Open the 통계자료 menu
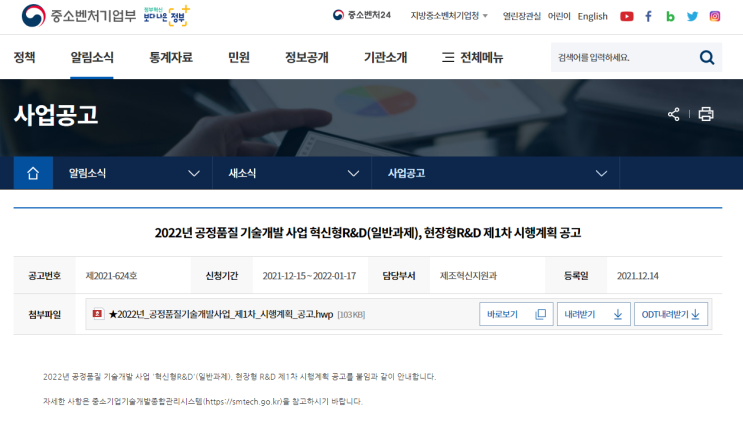The image size is (743, 421). pos(171,57)
